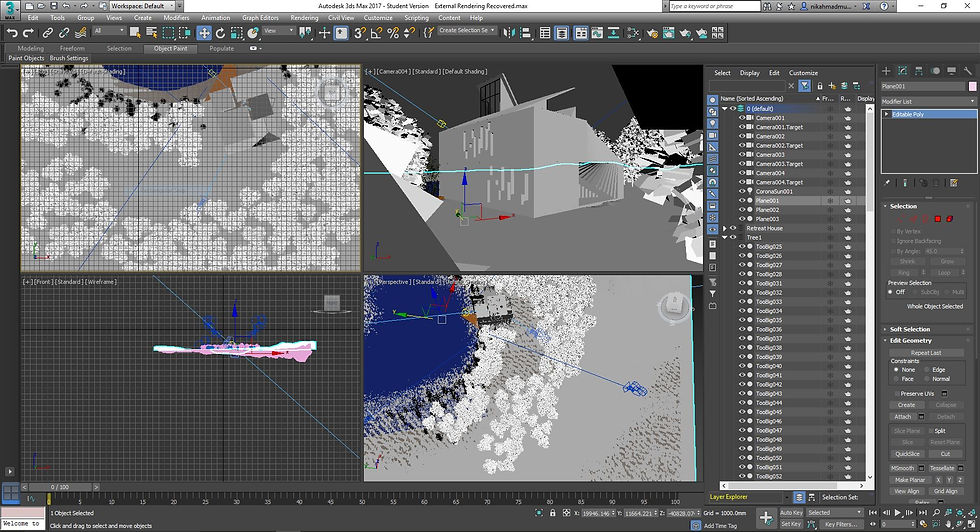
Task: Click the QuickSlice button
Action: point(907,454)
